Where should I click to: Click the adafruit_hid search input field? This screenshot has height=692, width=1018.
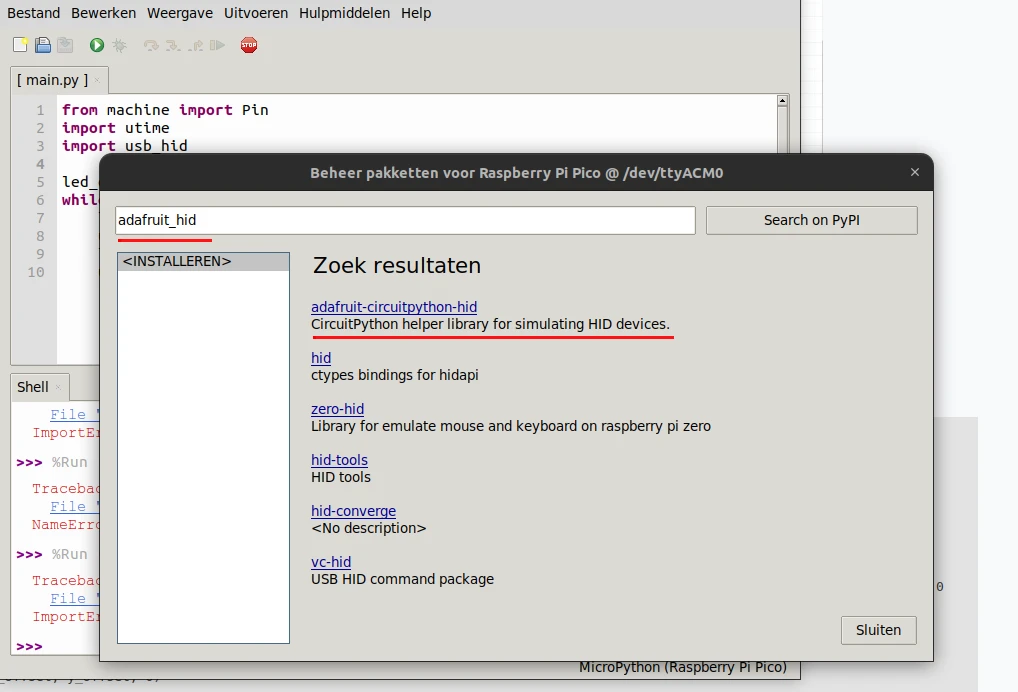point(405,220)
